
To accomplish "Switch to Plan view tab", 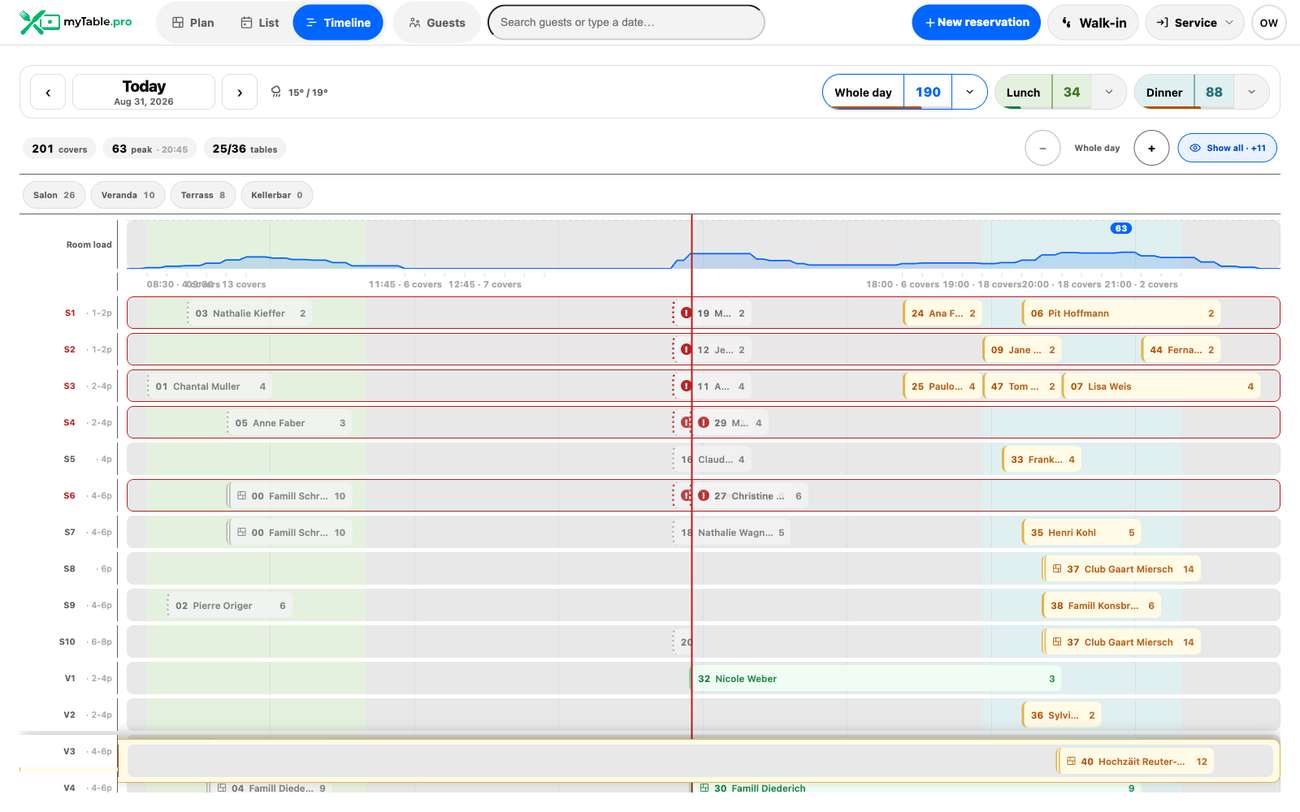I will click(x=193, y=22).
